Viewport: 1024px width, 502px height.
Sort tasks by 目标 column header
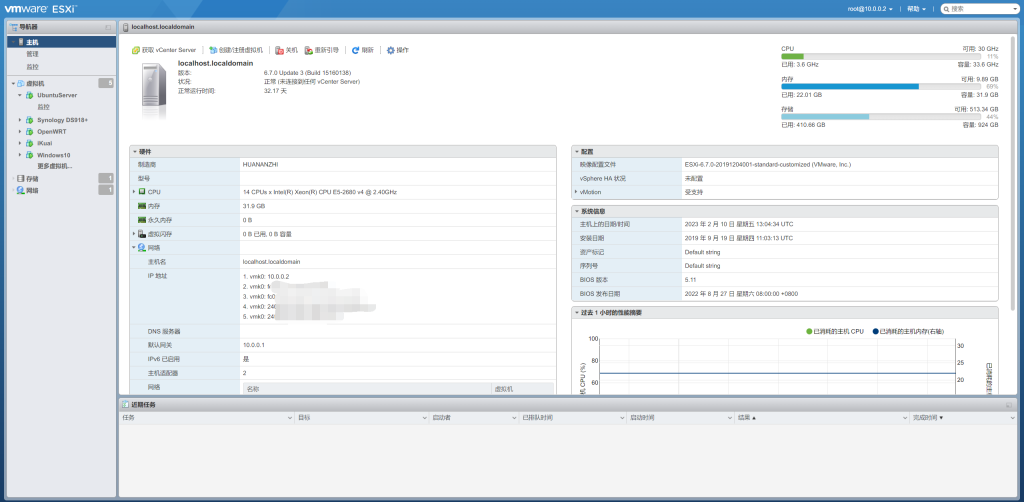point(362,417)
